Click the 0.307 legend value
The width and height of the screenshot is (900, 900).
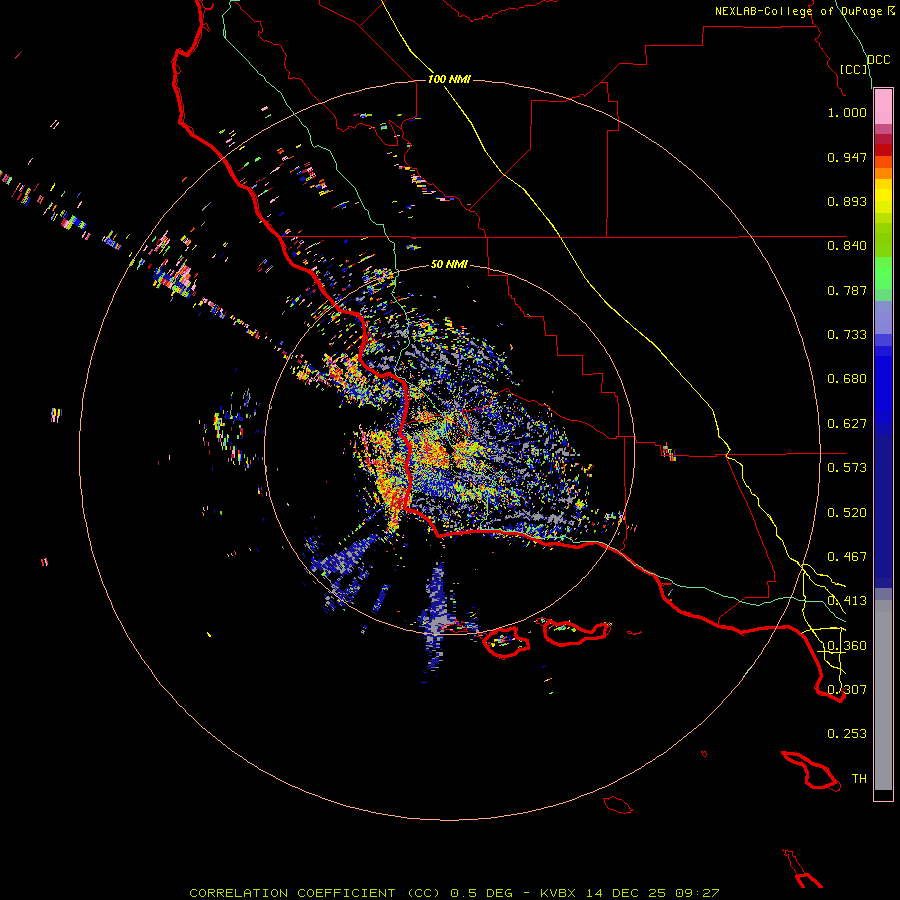[x=847, y=690]
